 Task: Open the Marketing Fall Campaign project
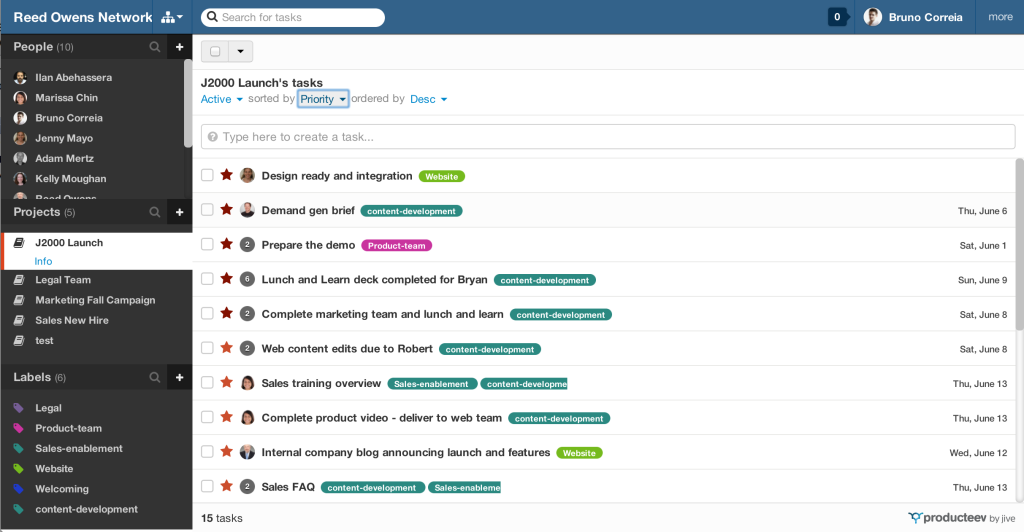[96, 300]
